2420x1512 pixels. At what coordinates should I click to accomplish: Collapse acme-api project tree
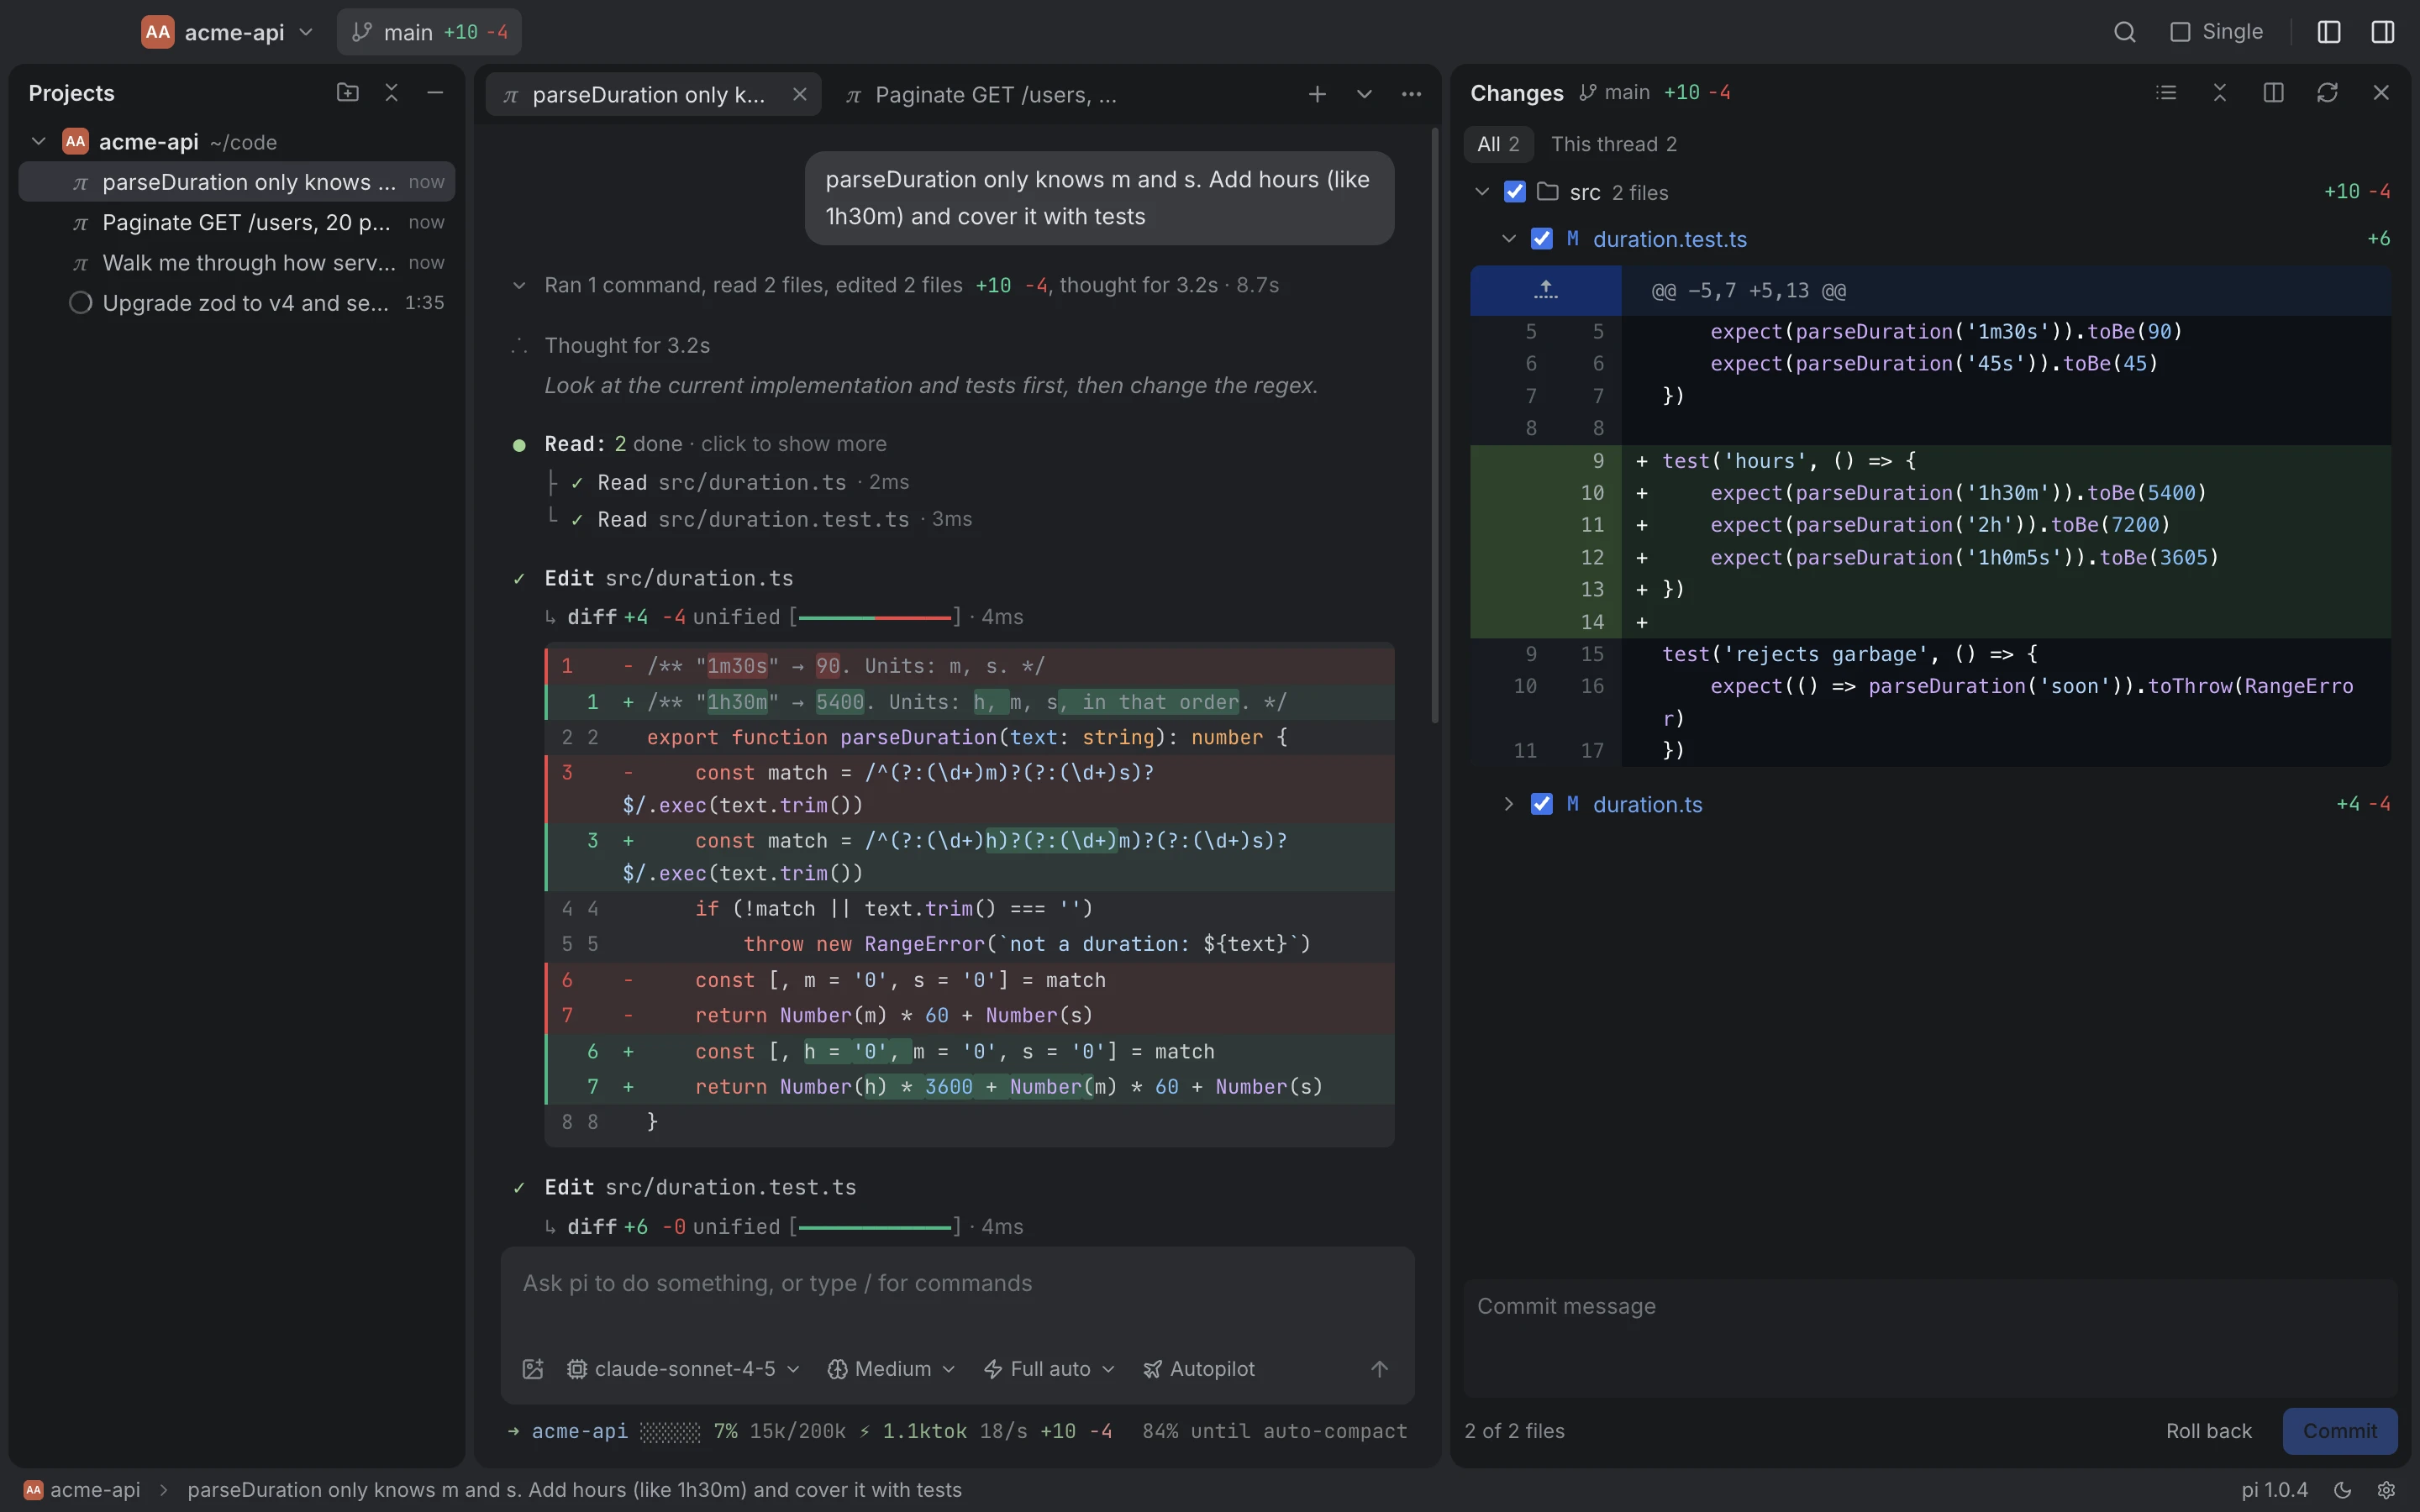[x=39, y=142]
